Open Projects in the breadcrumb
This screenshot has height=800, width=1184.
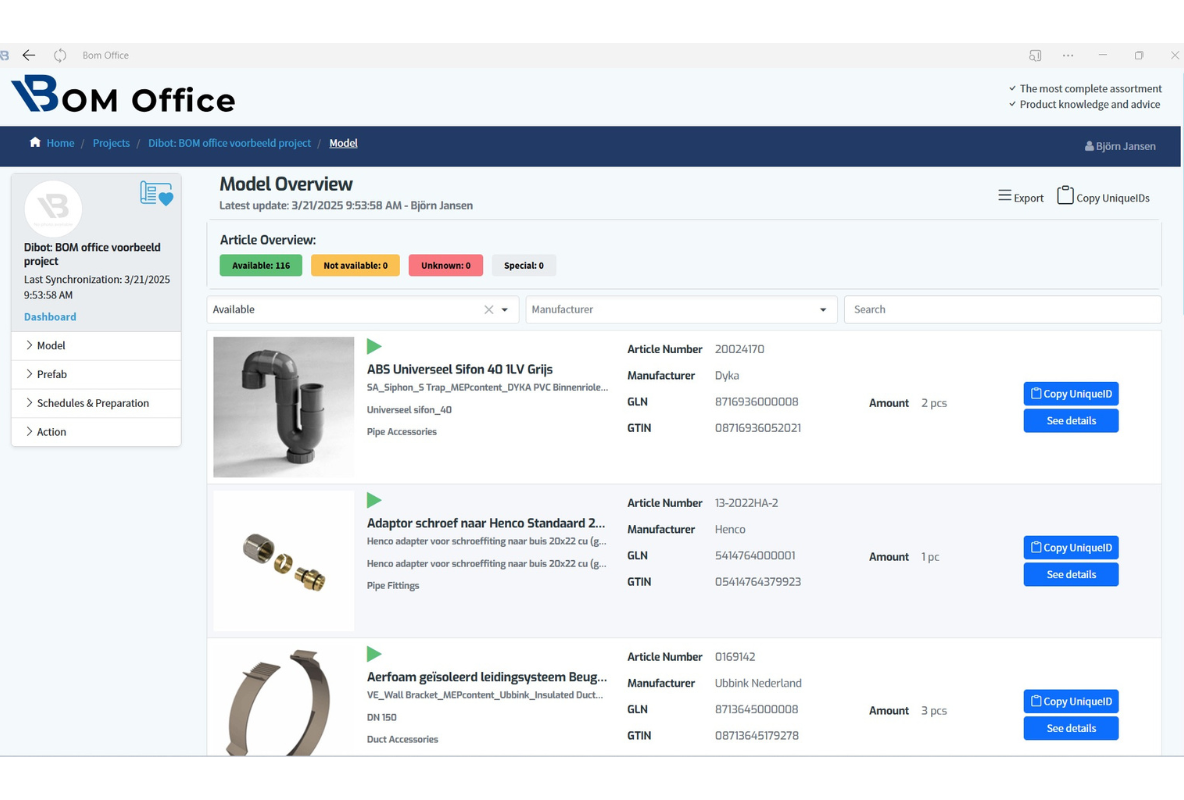point(111,144)
